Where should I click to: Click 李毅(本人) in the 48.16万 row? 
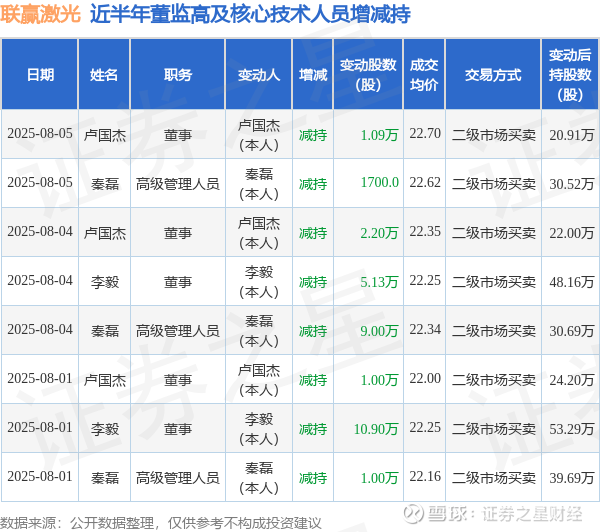(259, 282)
